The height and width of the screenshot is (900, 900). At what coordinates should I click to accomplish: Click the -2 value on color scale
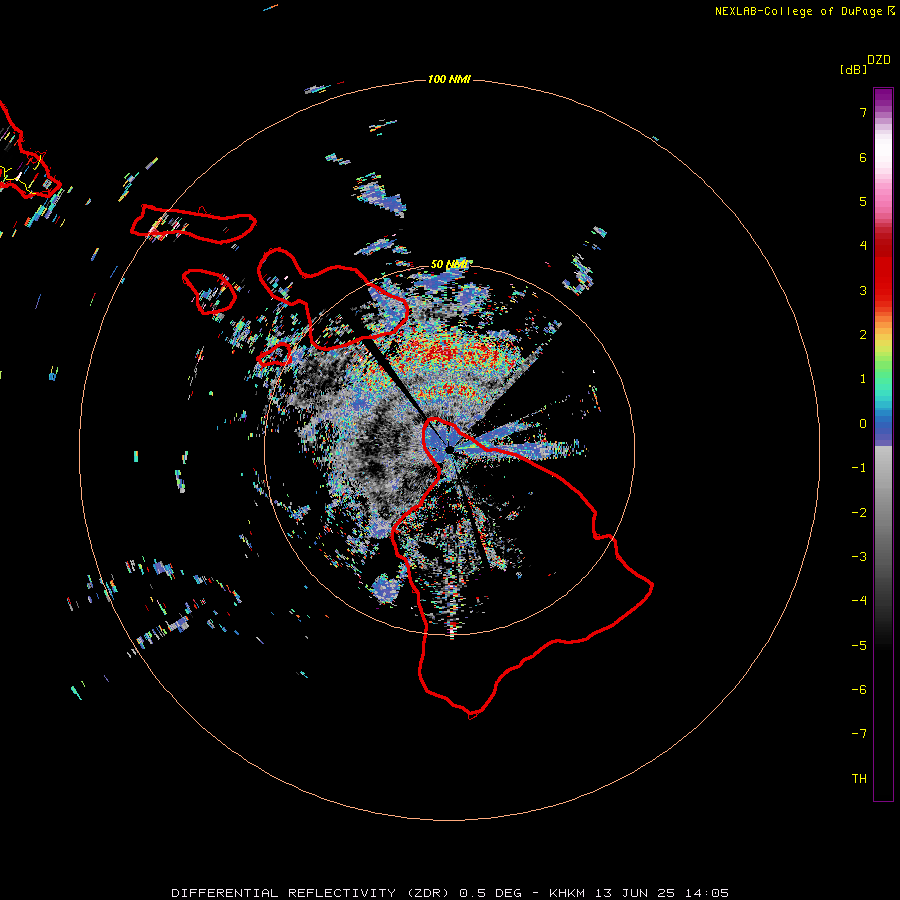pyautogui.click(x=859, y=513)
